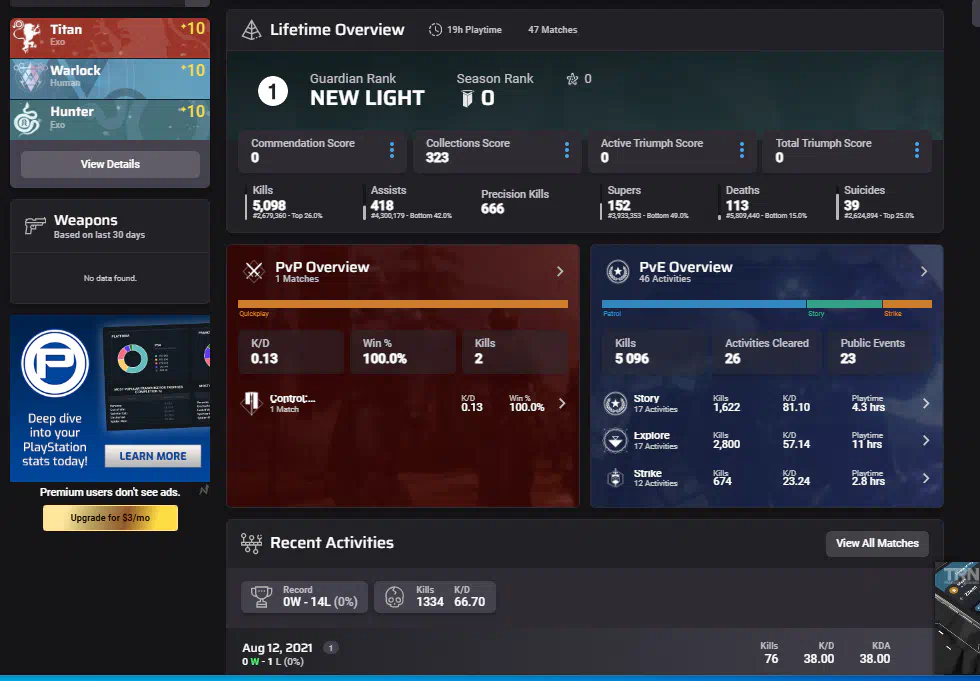The width and height of the screenshot is (980, 681).
Task: Click the View Details button
Action: click(x=110, y=164)
